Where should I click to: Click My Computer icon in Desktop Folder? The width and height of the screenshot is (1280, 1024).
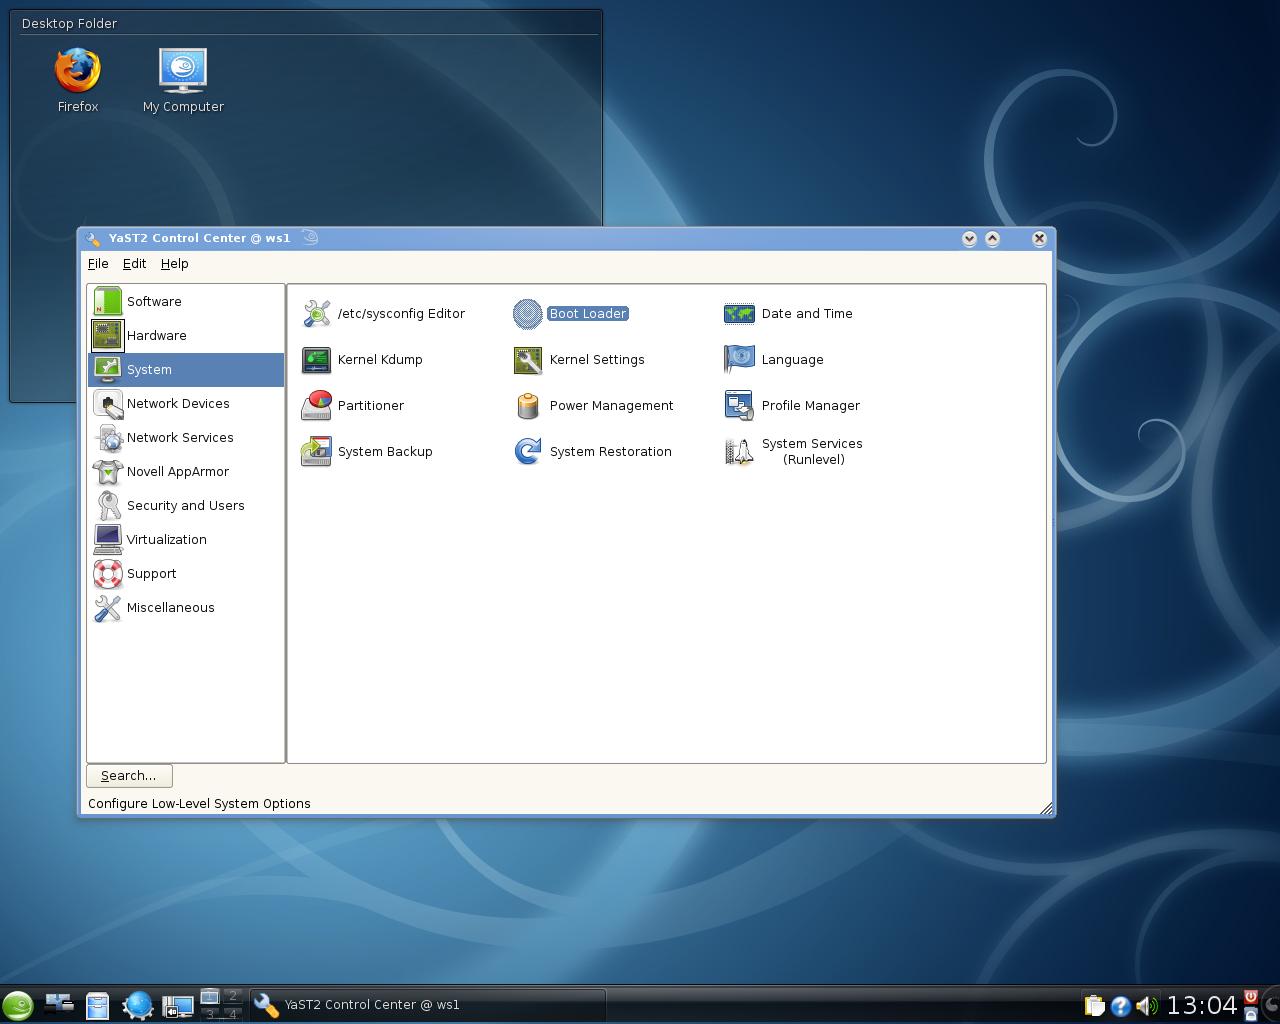[183, 80]
